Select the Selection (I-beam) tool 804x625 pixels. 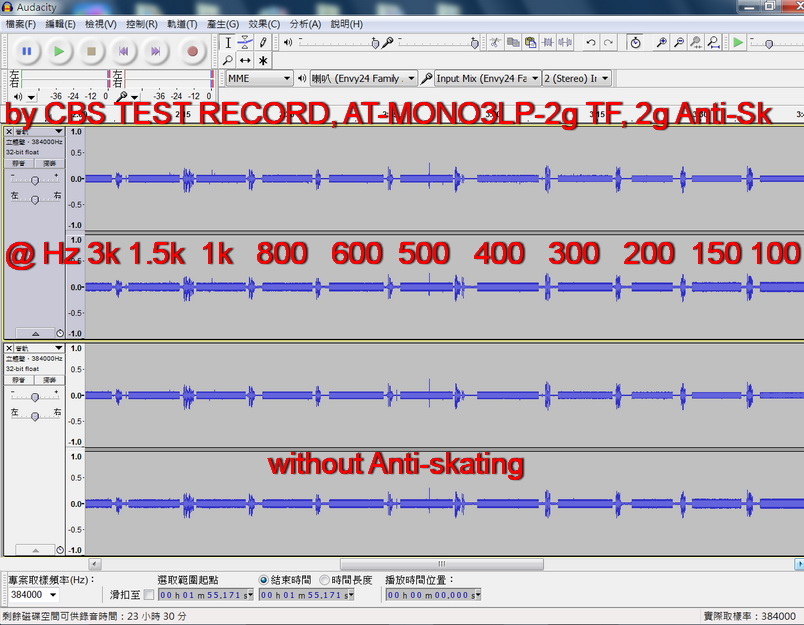click(x=228, y=43)
